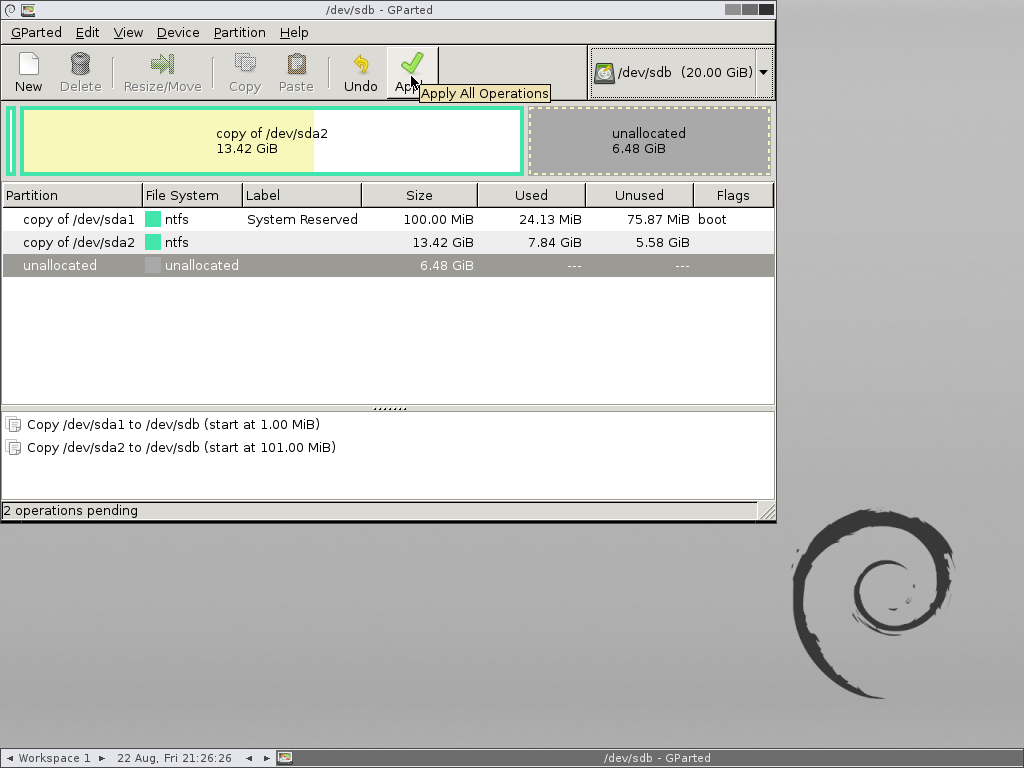This screenshot has width=1024, height=768.
Task: Select the copy of /dev/sda2 partition row
Action: tap(388, 242)
